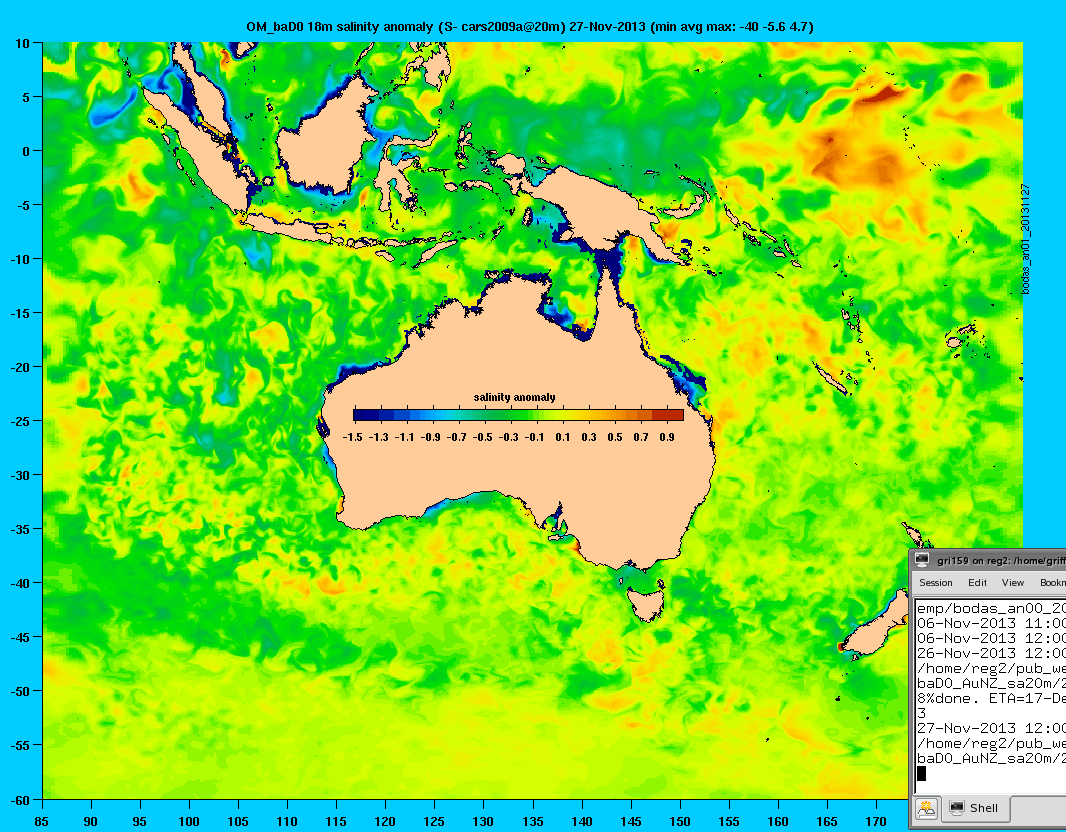This screenshot has width=1066, height=832.
Task: Click the terminal icon in Konsole title bar
Action: (x=922, y=560)
